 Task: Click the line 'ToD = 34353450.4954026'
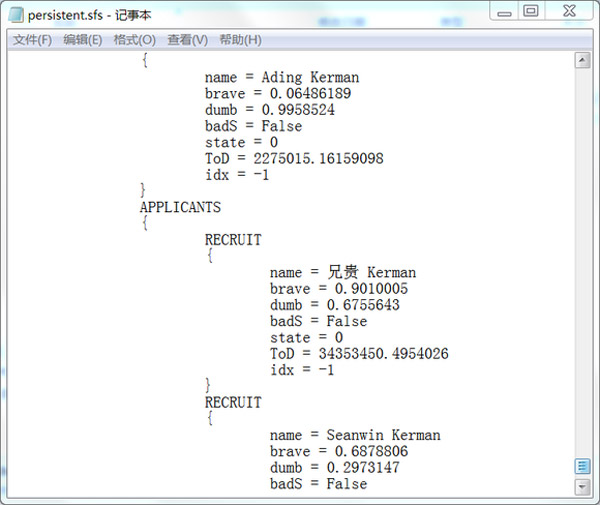coord(359,354)
